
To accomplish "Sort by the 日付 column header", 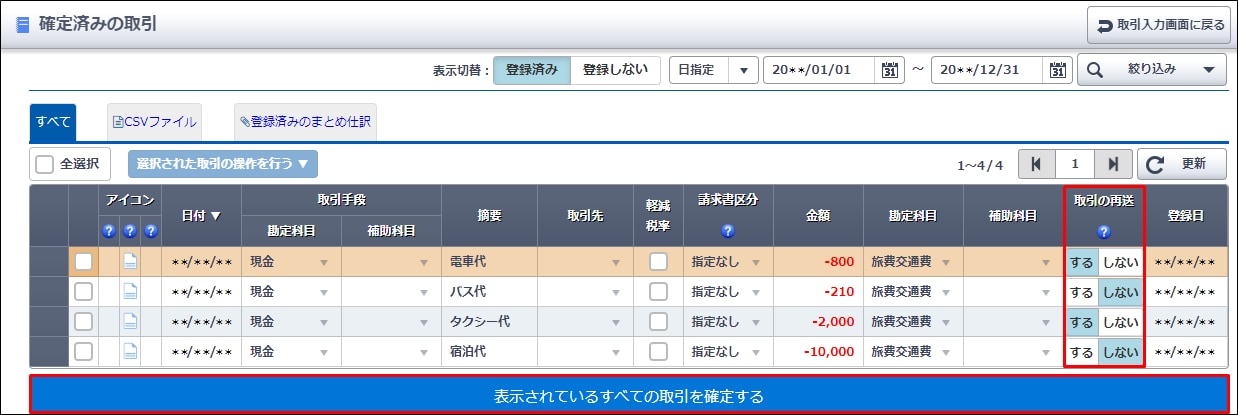I will pos(201,216).
